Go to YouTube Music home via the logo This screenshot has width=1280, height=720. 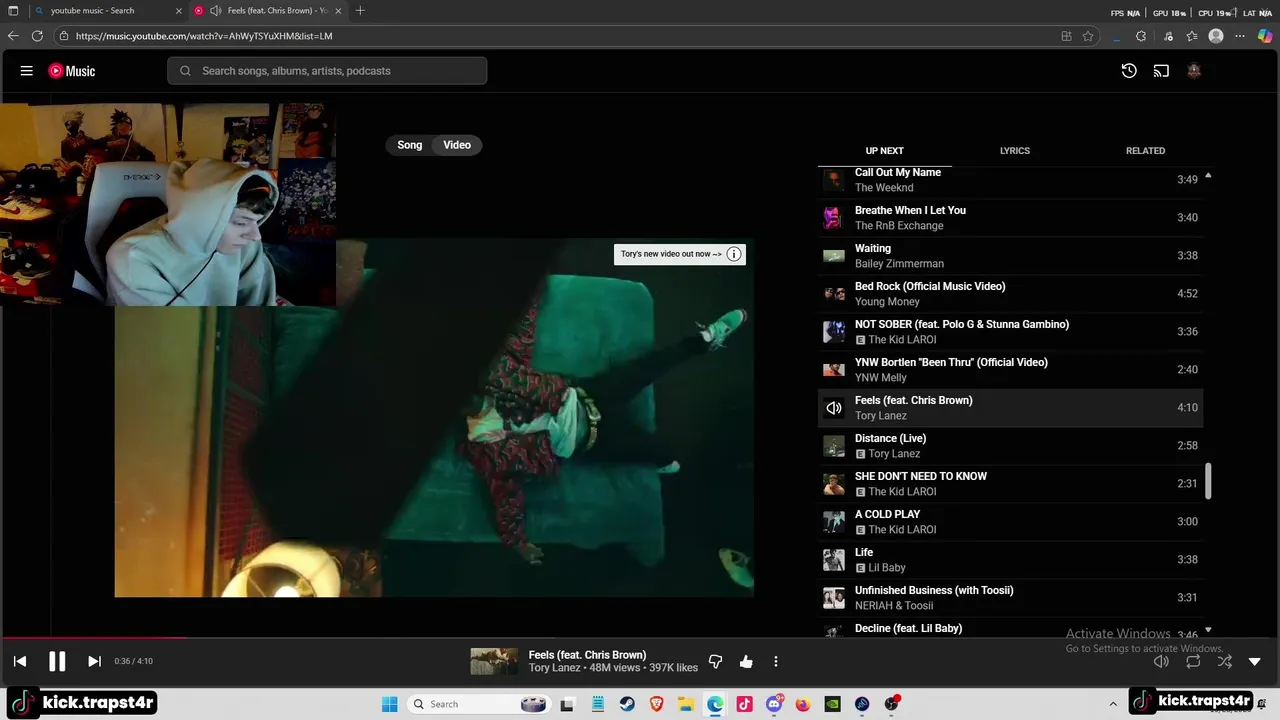pos(72,71)
